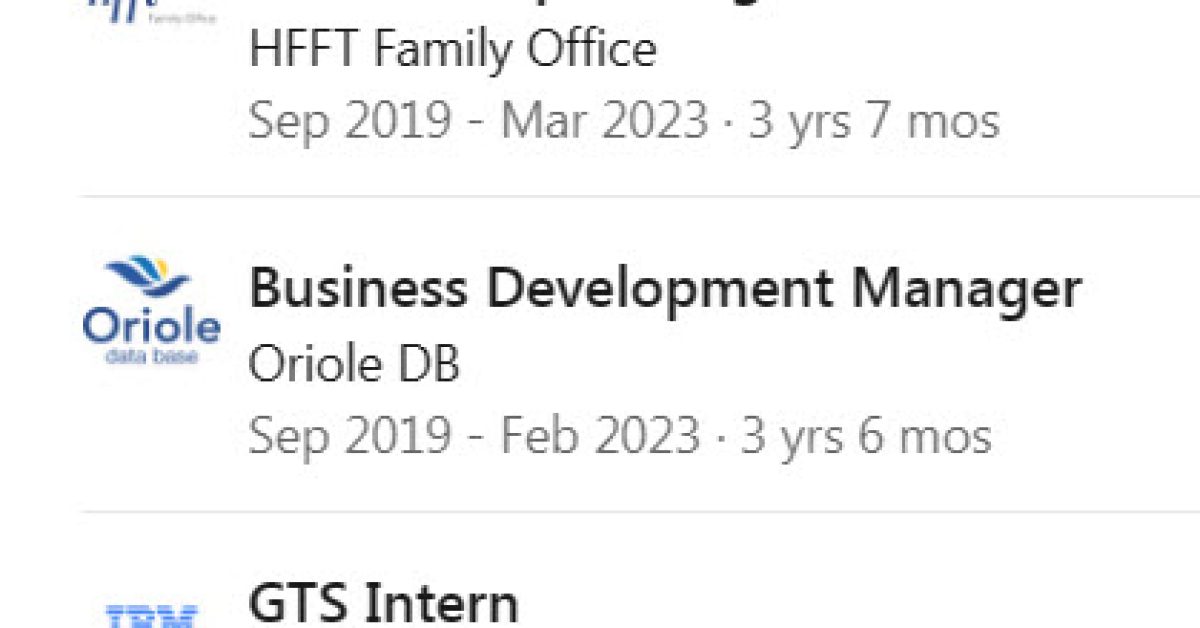Click the HFFT Family Office logo
The image size is (1200, 628).
151,10
